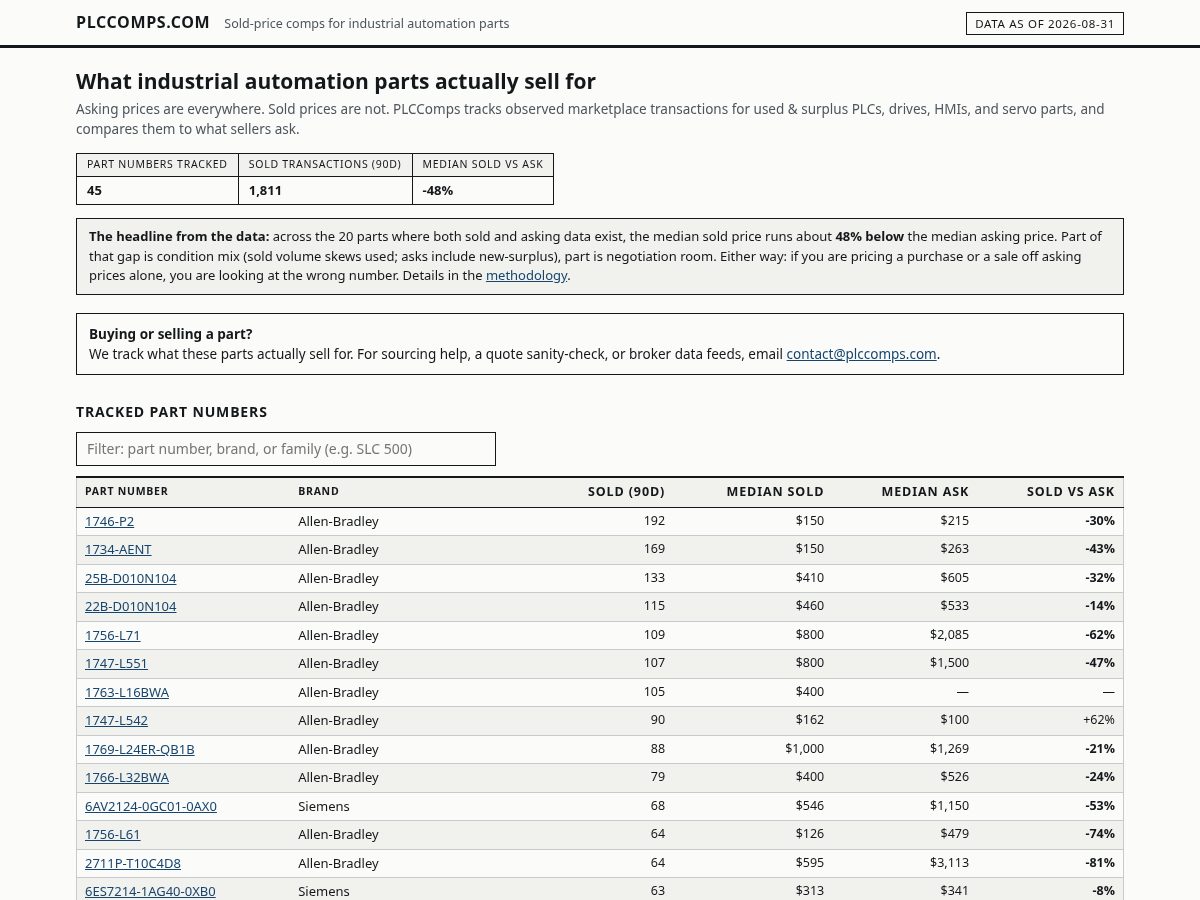Open the methodology link
This screenshot has height=900, width=1200.
coord(526,275)
